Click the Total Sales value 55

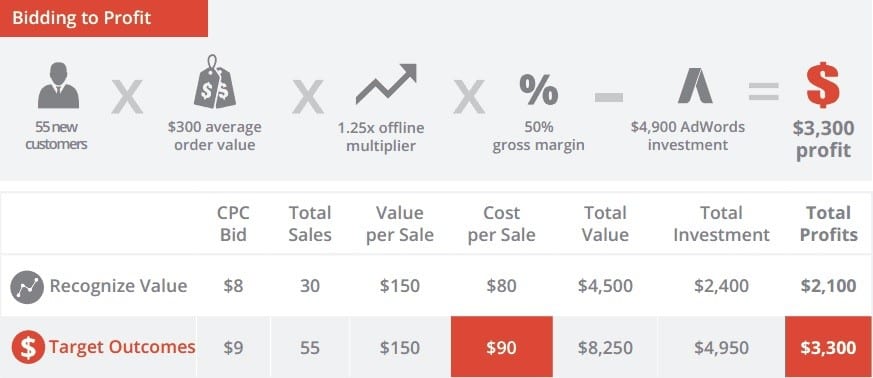(310, 348)
